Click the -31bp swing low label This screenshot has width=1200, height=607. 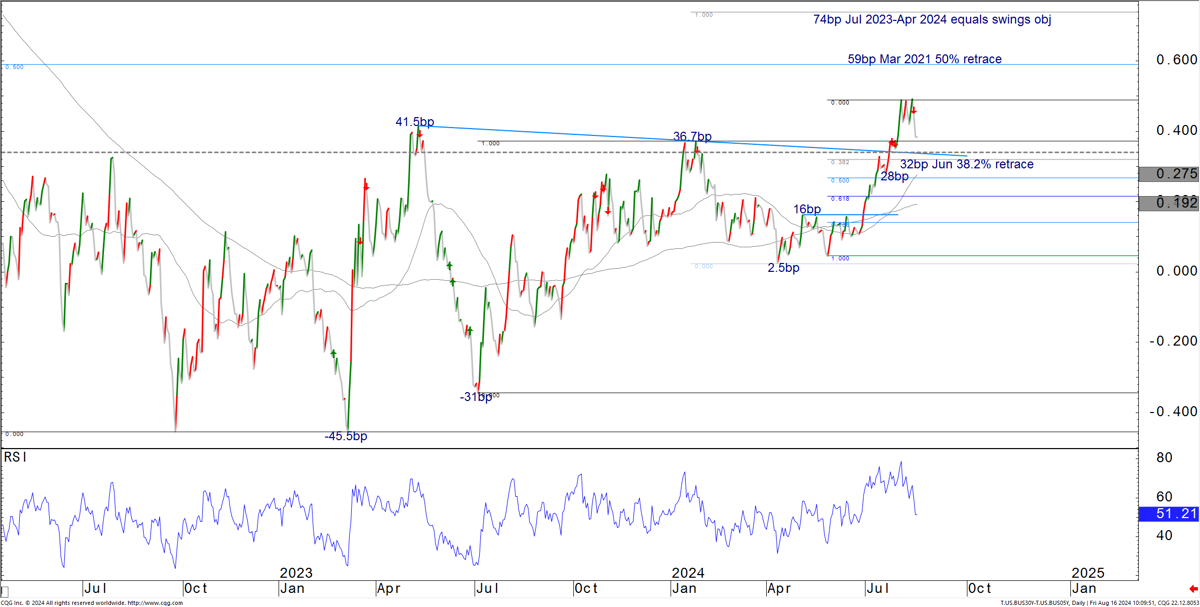click(475, 397)
